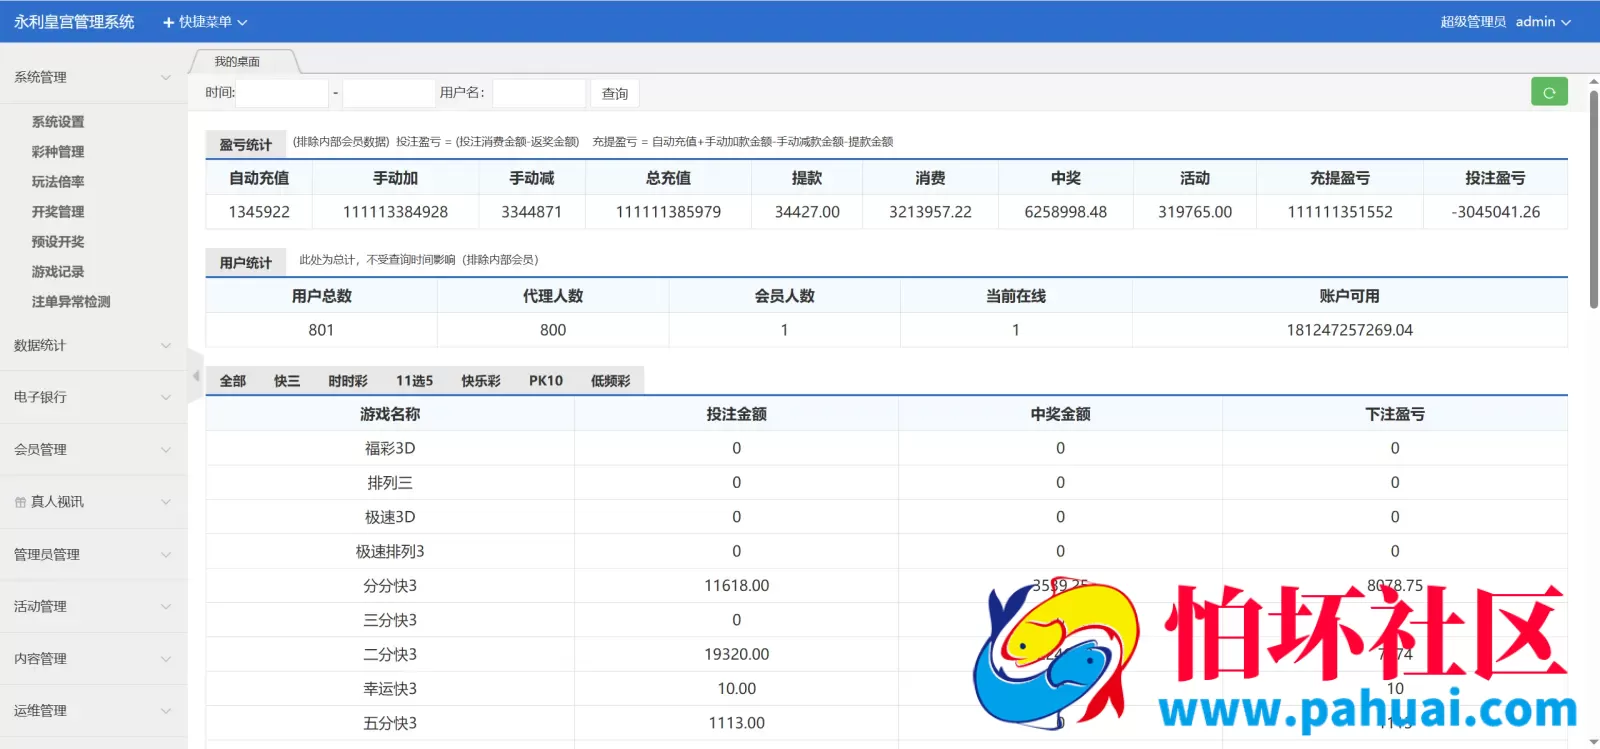The height and width of the screenshot is (749, 1600).
Task: Select the 全部 game category tab
Action: [x=233, y=381]
